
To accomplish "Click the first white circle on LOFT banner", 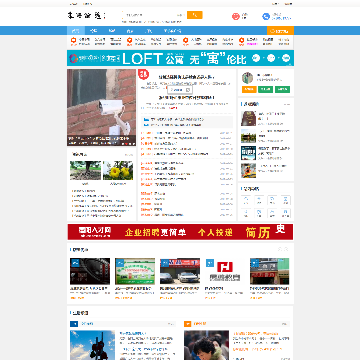I will click(256, 58).
